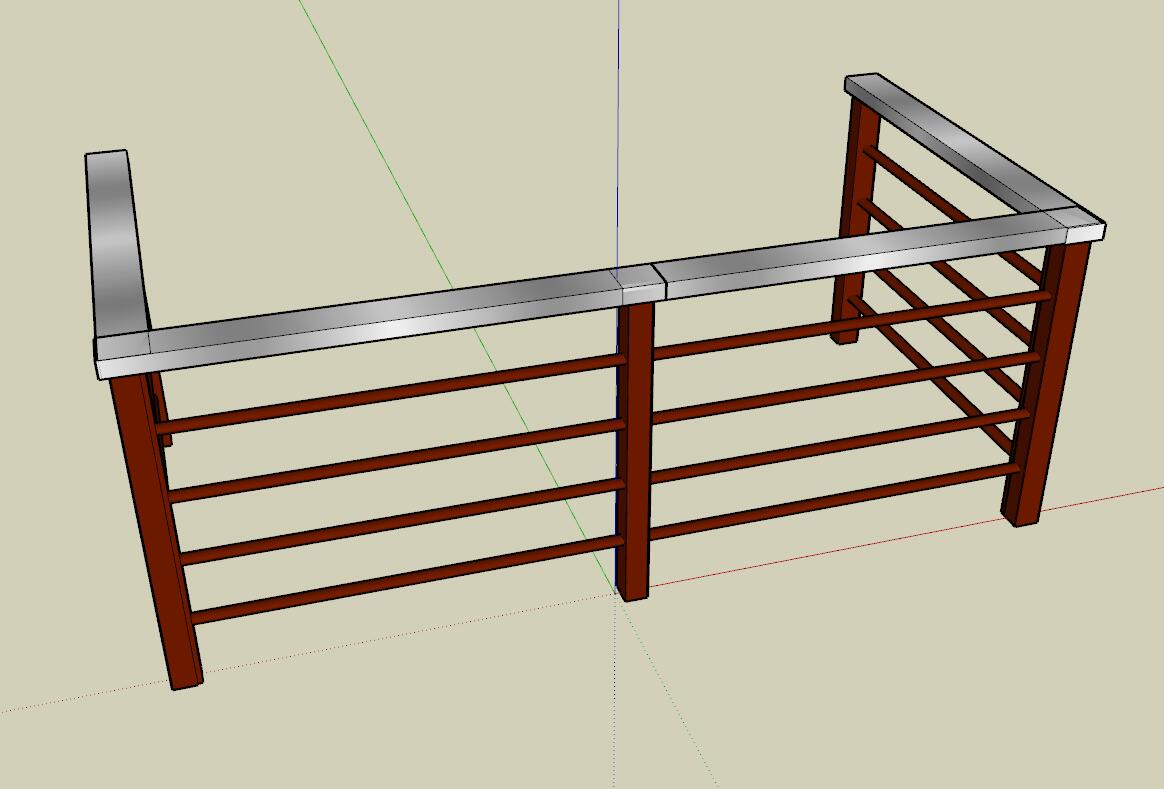Screen dimensions: 1164x789
Task: Click second horizontal rail in left section
Action: coord(400,456)
